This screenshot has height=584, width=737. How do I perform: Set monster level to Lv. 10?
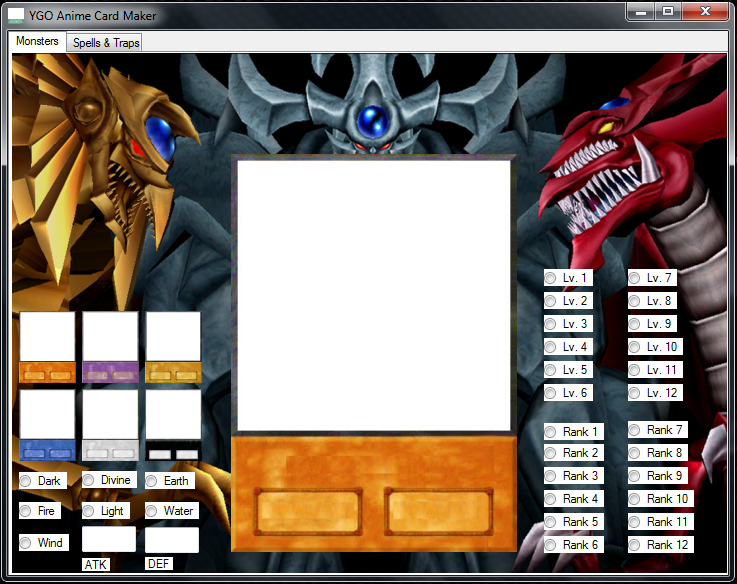click(x=655, y=347)
